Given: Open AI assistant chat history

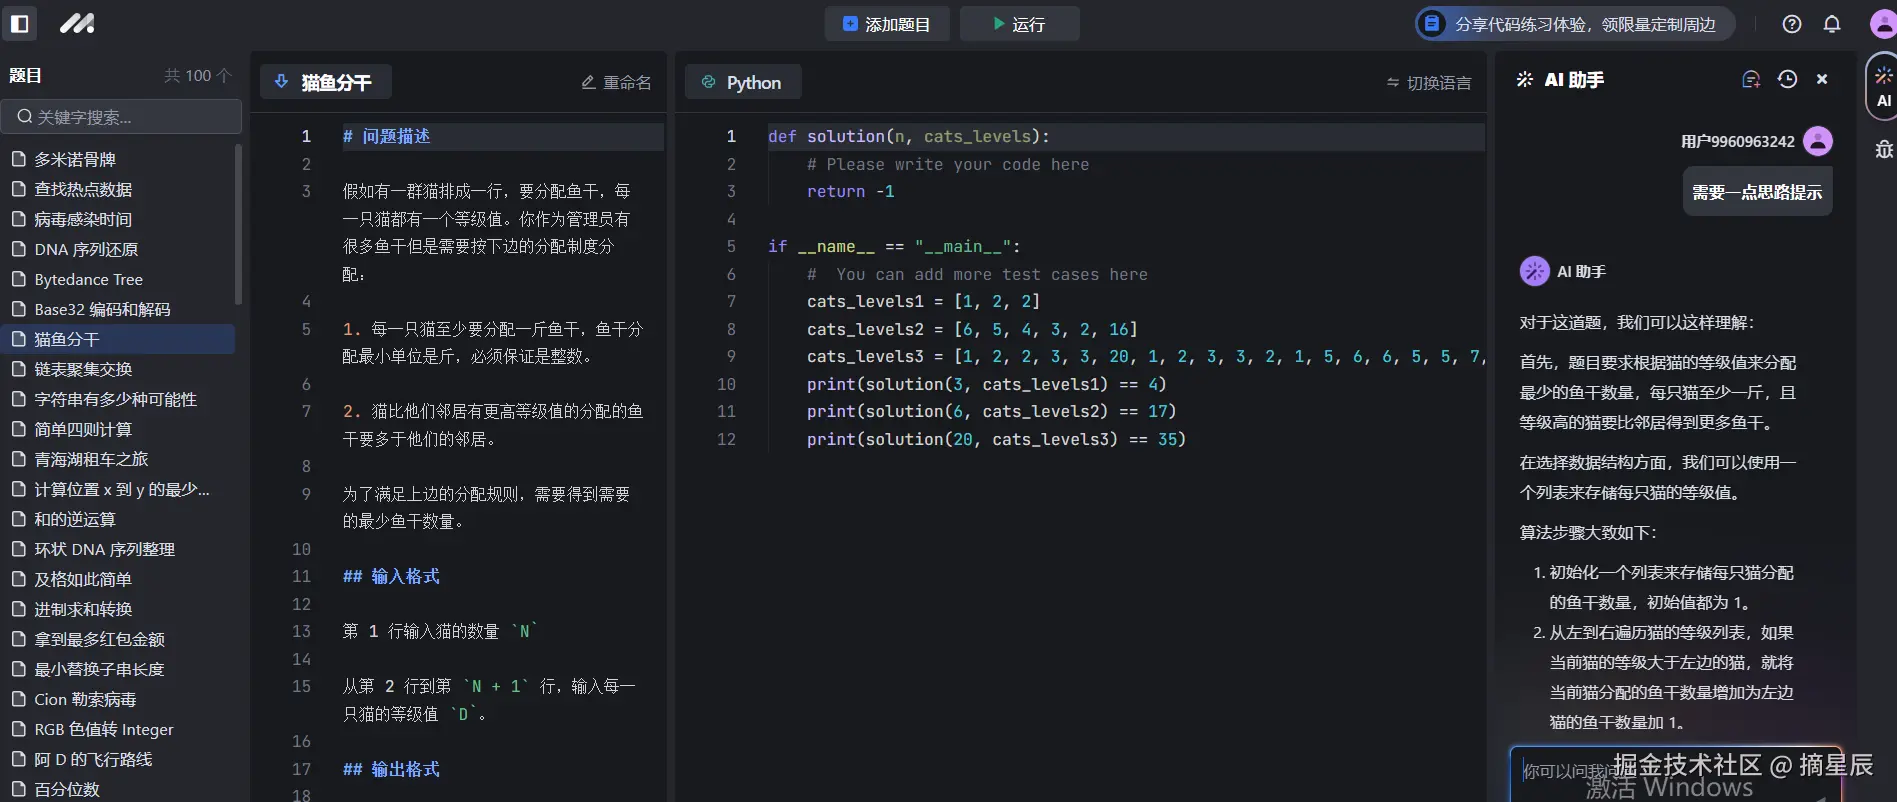Looking at the screenshot, I should [1787, 79].
